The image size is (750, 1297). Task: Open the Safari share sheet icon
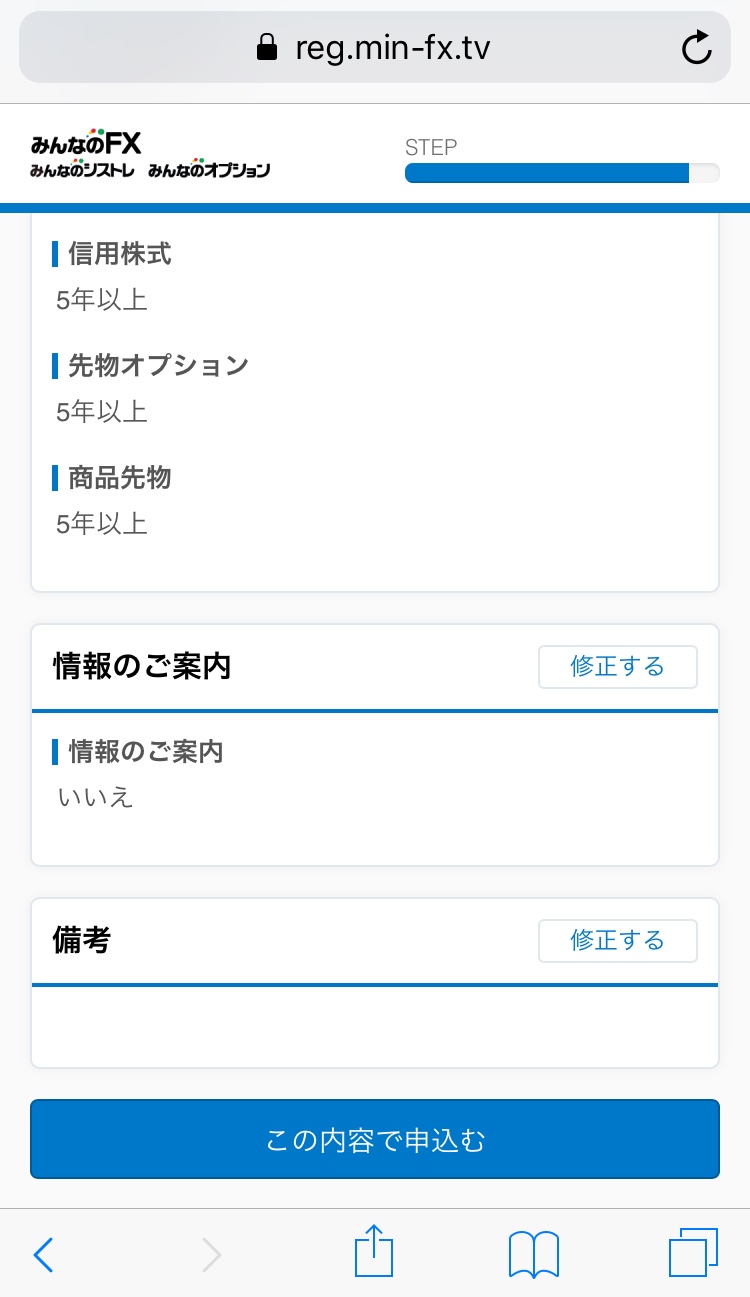pos(375,1252)
